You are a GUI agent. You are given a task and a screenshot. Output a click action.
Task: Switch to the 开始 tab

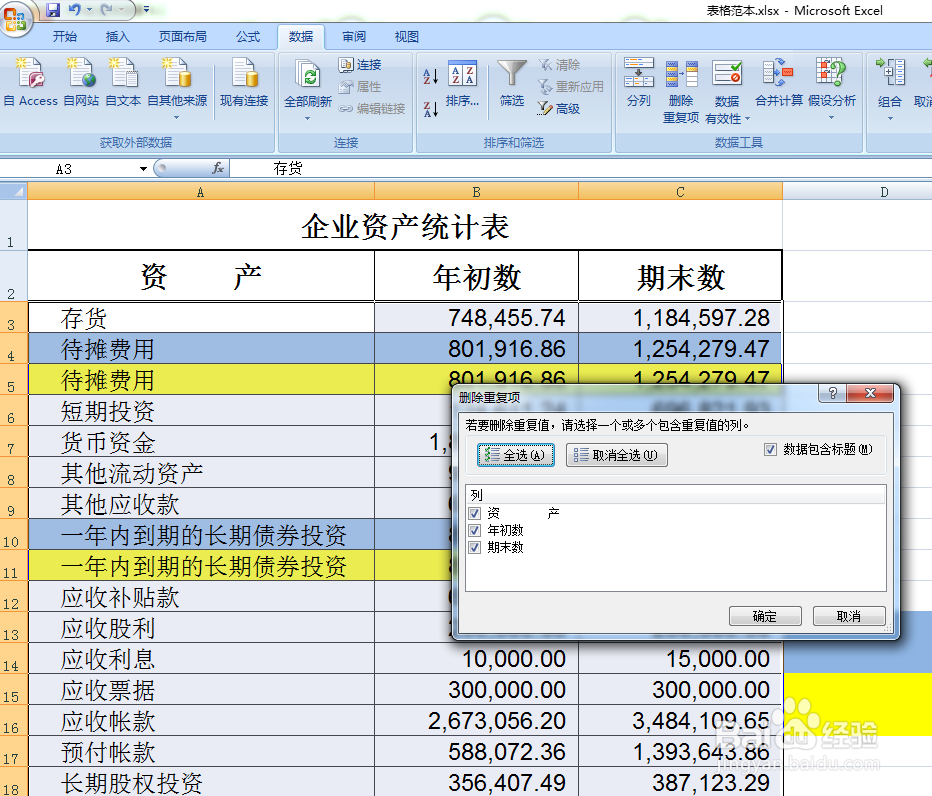[65, 37]
